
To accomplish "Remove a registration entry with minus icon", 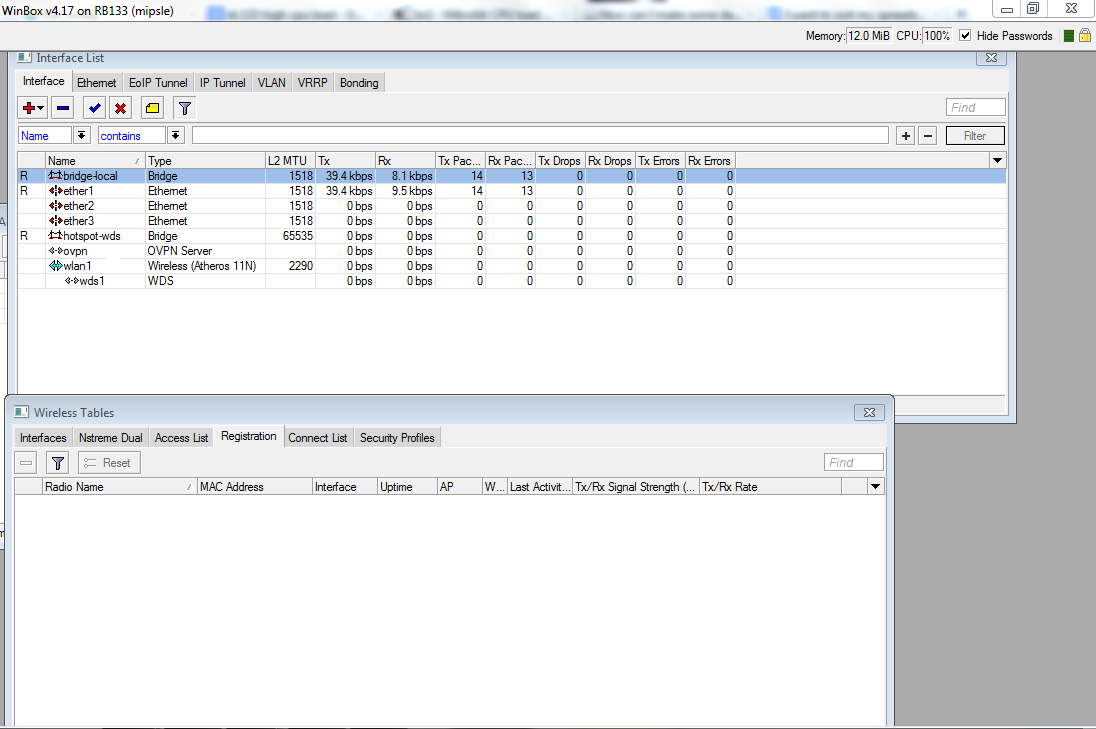I will (x=24, y=462).
